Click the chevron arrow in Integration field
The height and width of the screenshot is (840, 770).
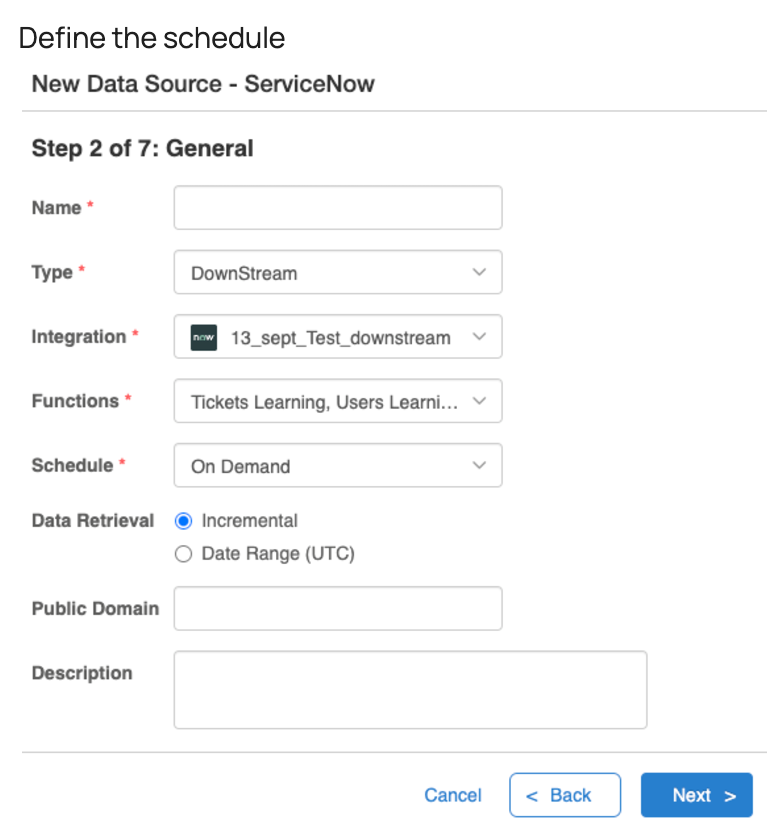pos(479,336)
